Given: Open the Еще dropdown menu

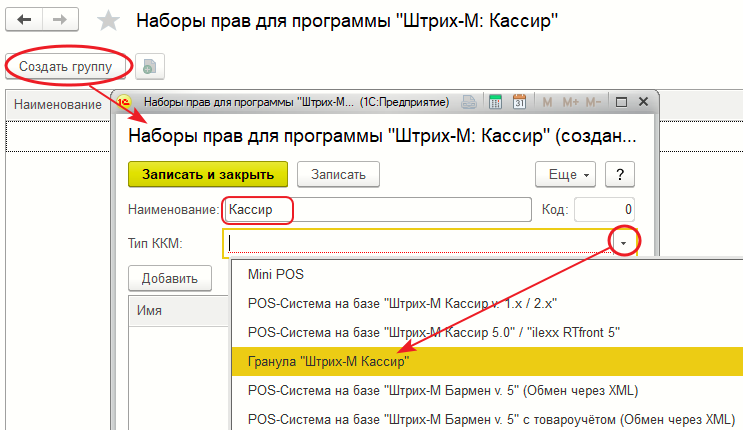Looking at the screenshot, I should click(x=567, y=174).
